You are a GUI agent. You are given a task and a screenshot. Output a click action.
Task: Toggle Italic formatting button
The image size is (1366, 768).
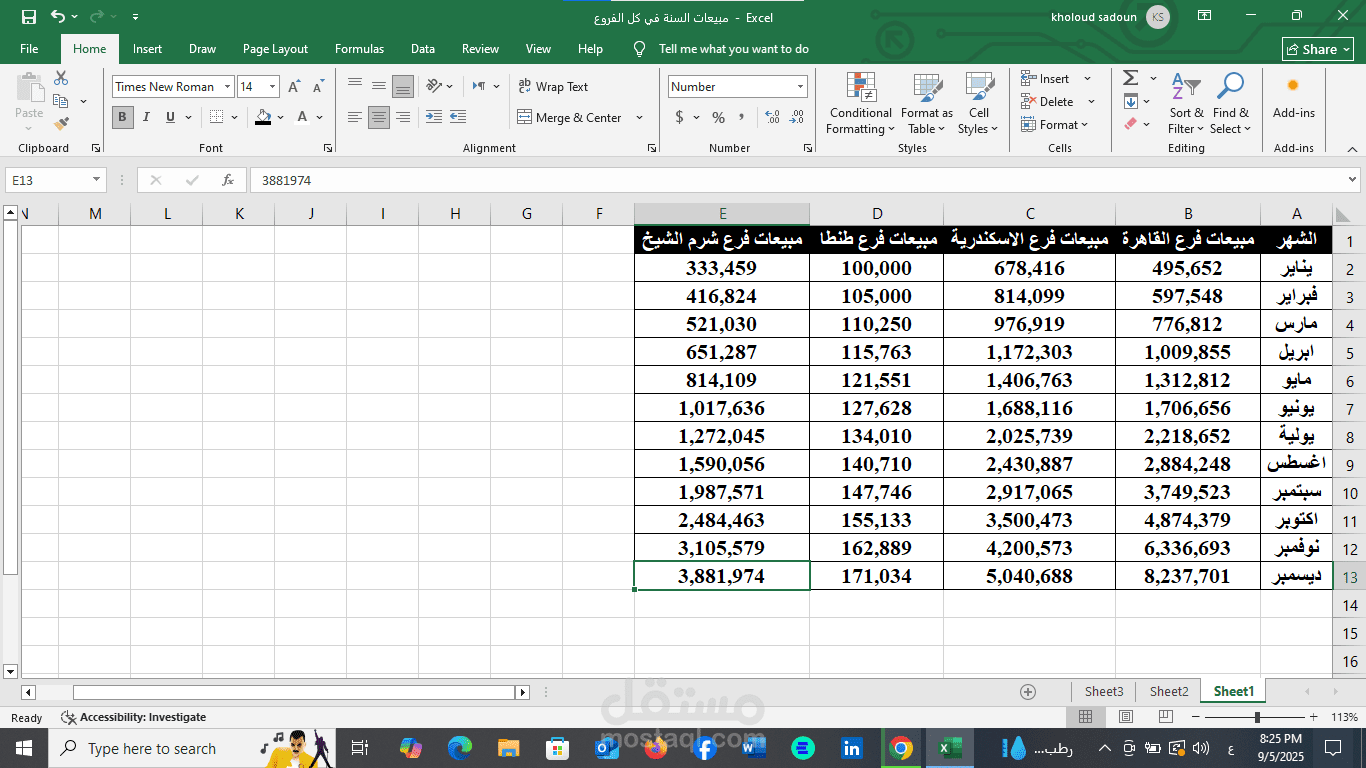(x=147, y=117)
